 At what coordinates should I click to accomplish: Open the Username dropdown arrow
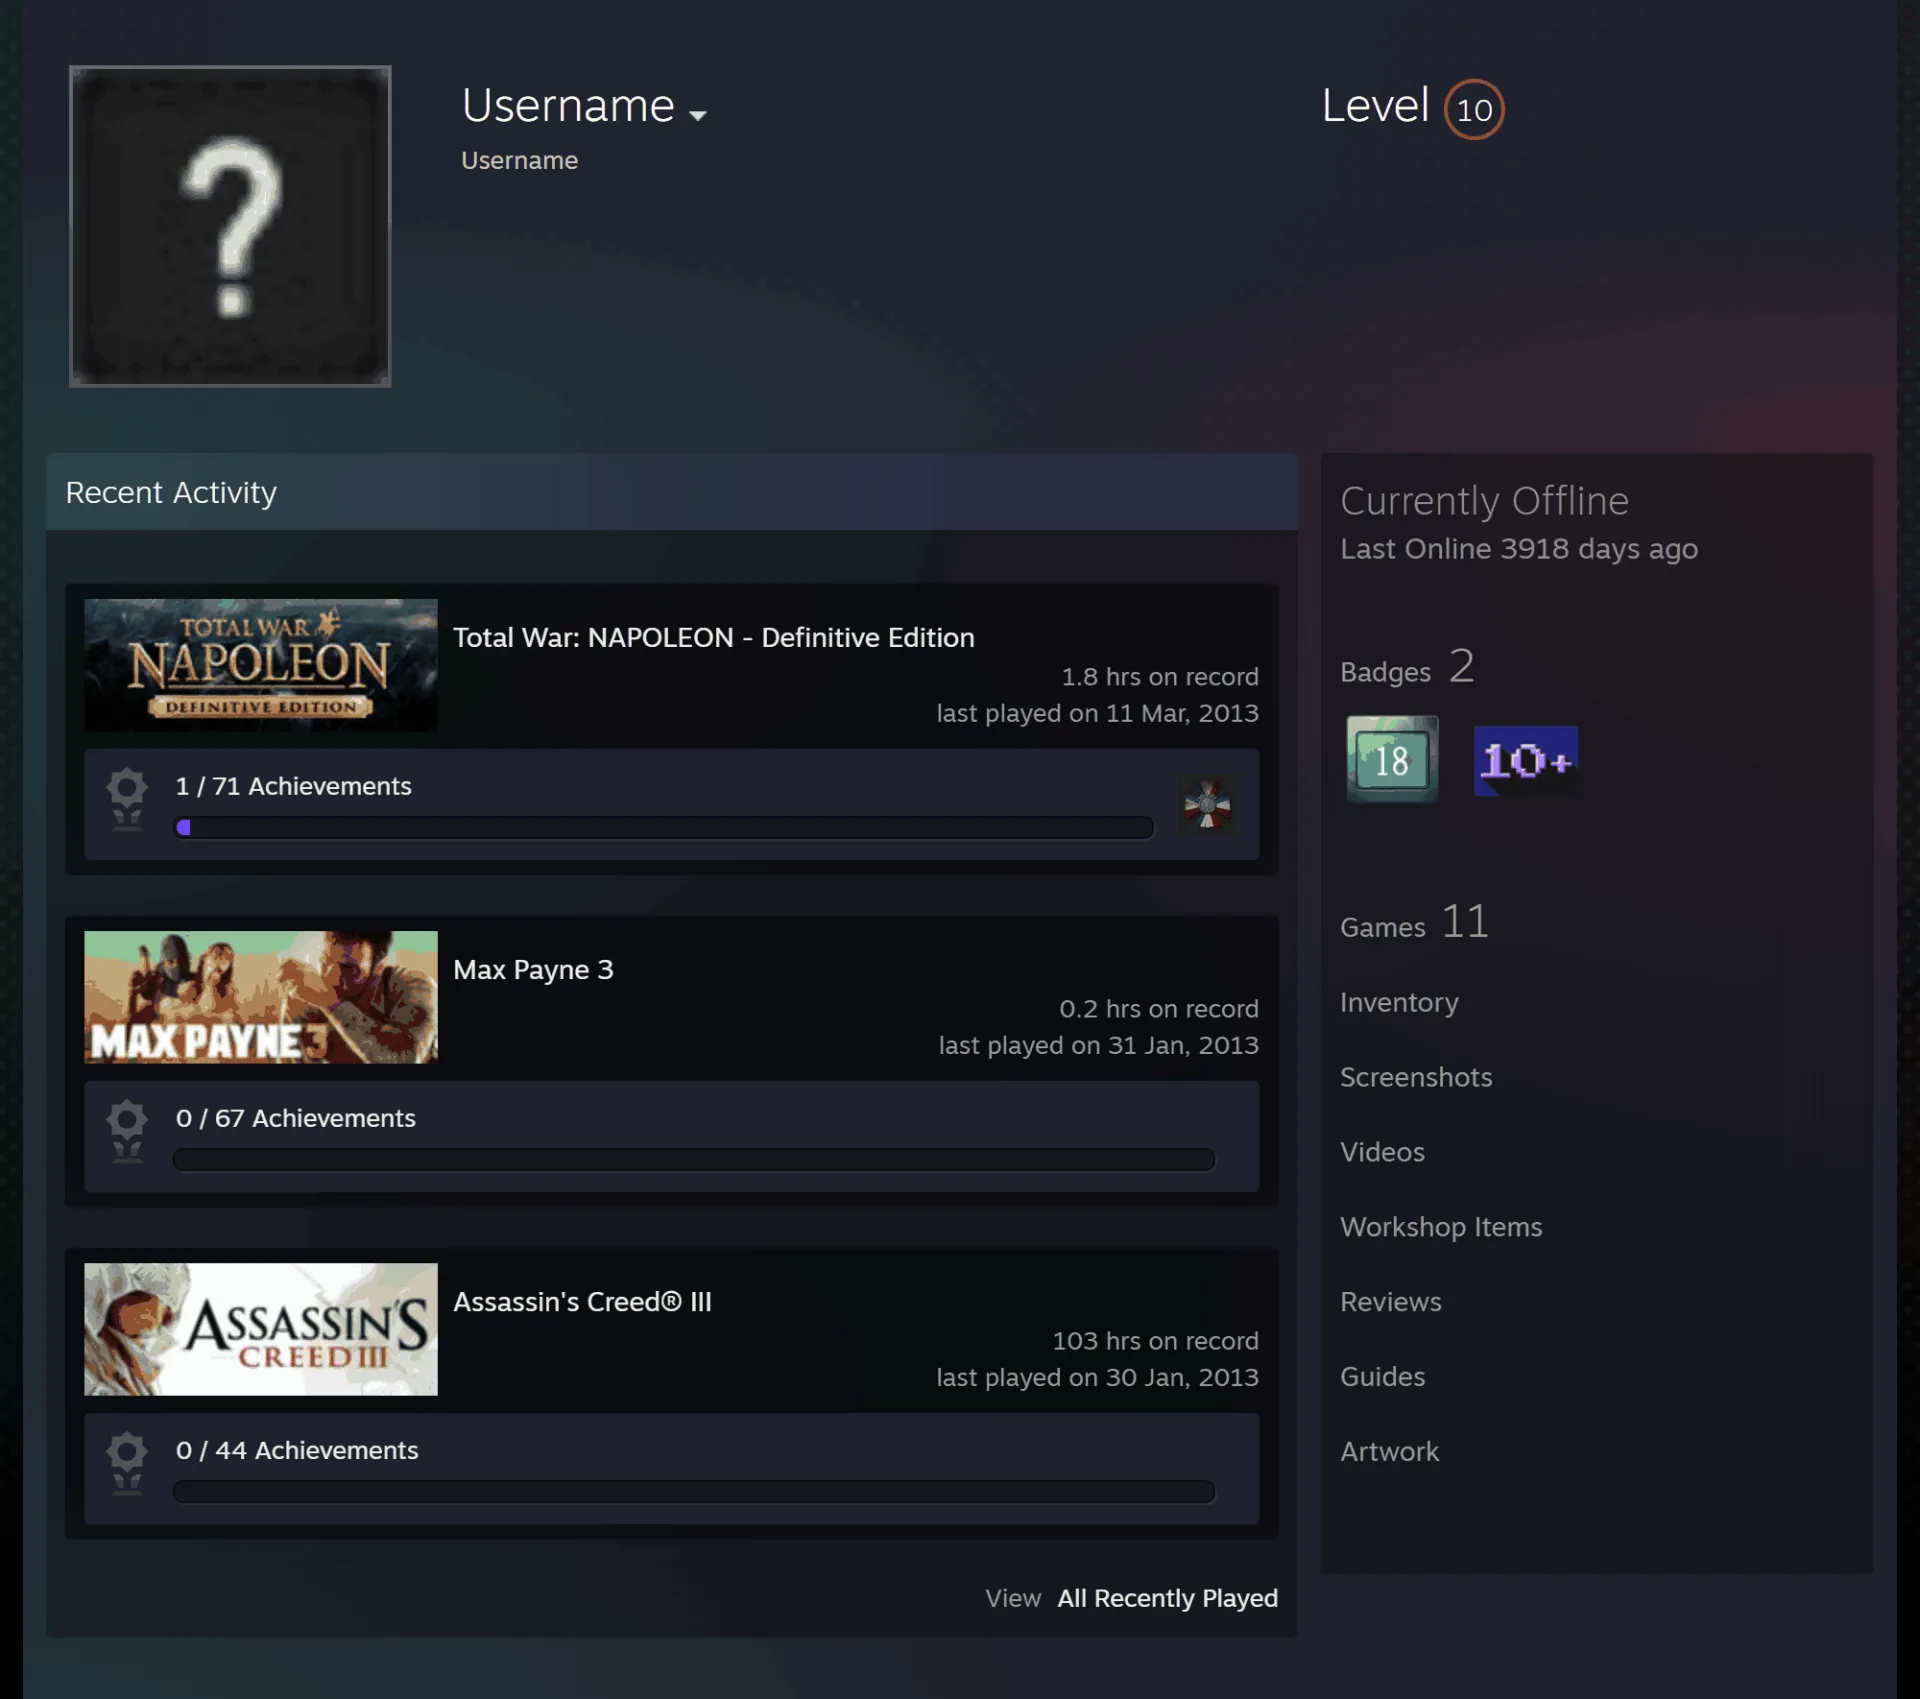(x=698, y=115)
